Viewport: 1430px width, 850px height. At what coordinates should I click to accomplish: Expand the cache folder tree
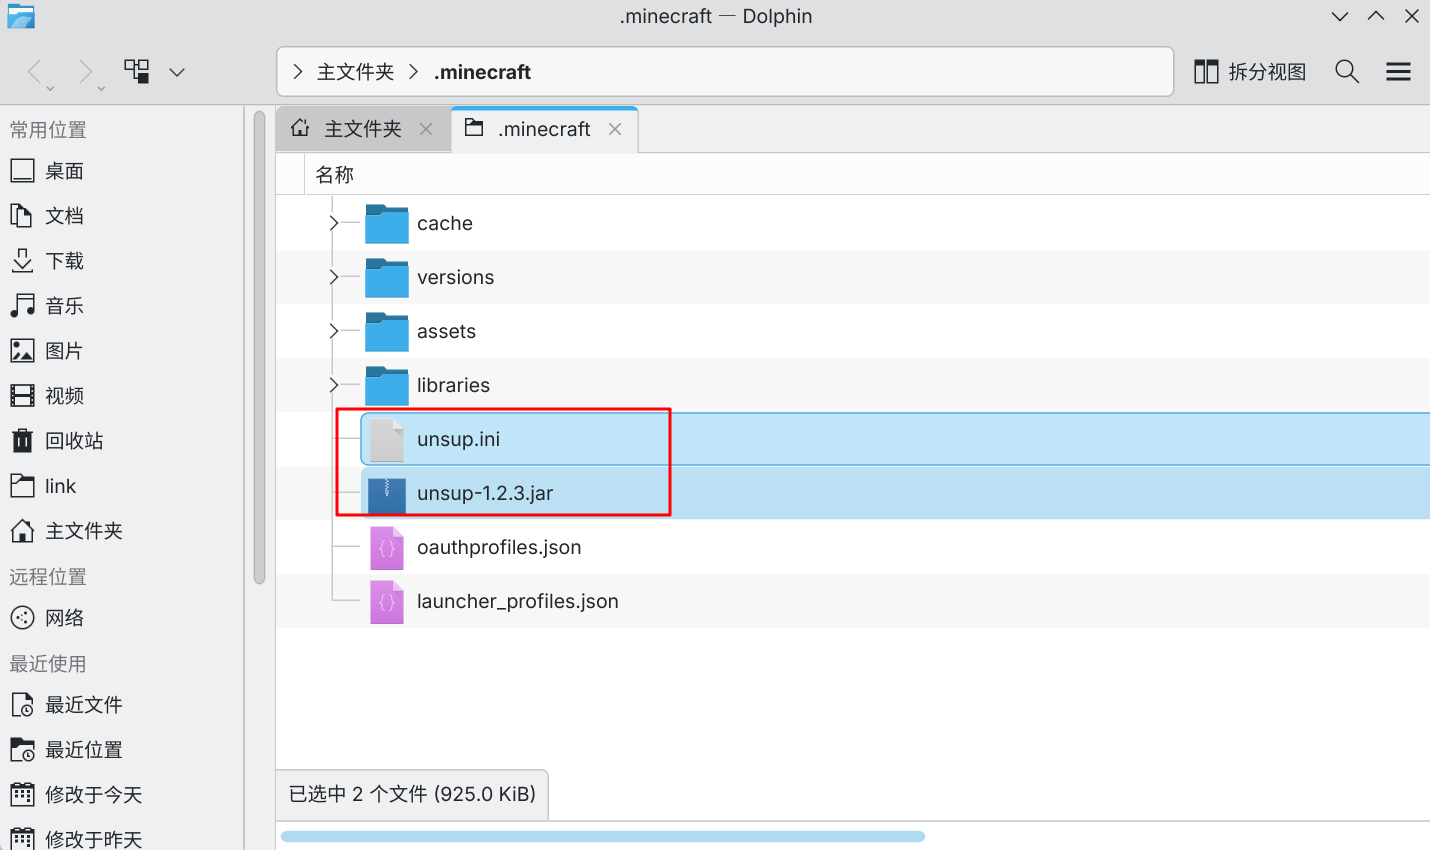(334, 223)
